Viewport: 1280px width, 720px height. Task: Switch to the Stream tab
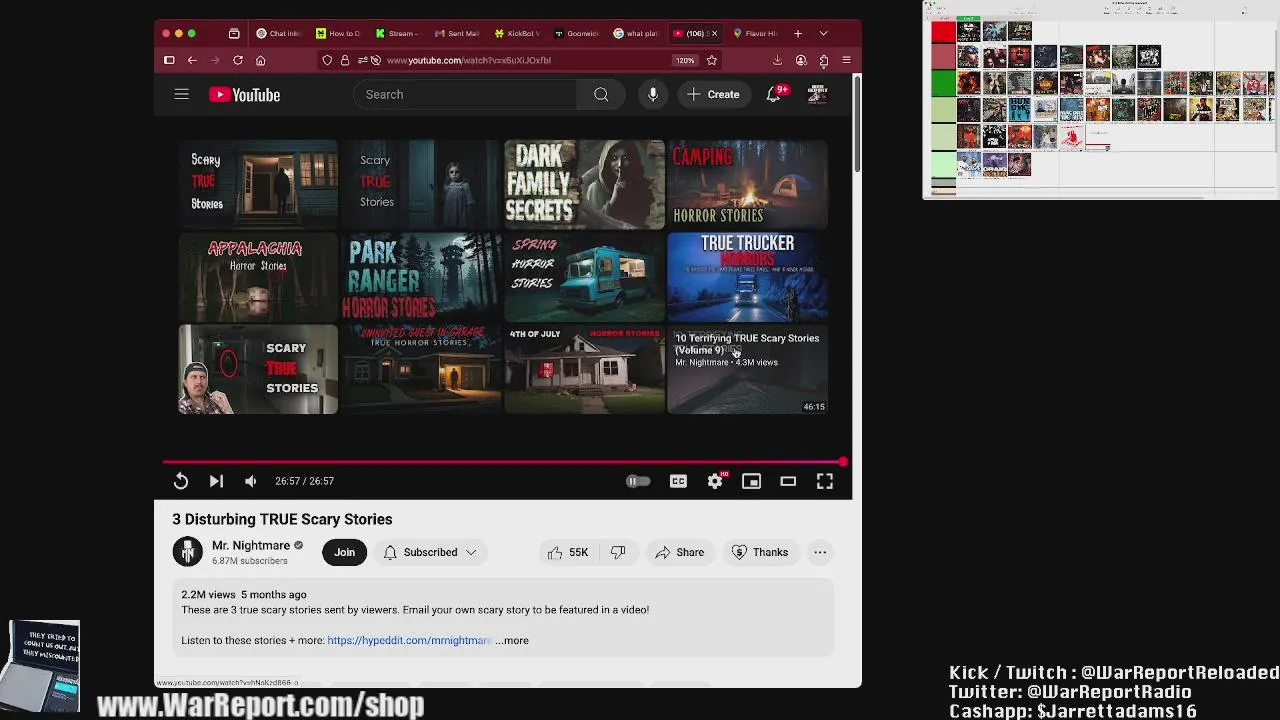point(398,33)
